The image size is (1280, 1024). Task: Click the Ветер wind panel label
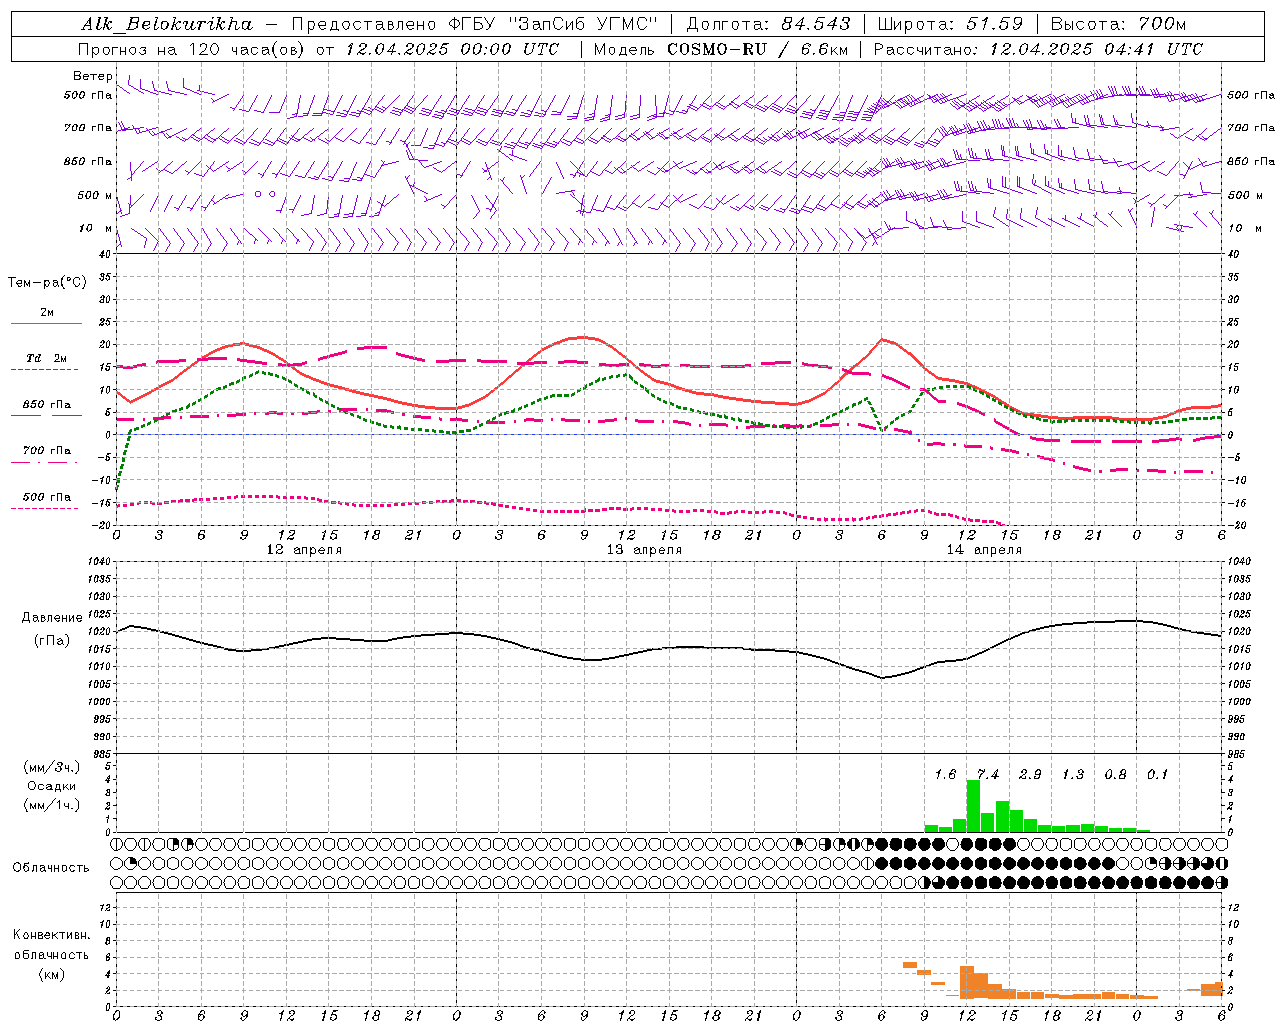[93, 76]
